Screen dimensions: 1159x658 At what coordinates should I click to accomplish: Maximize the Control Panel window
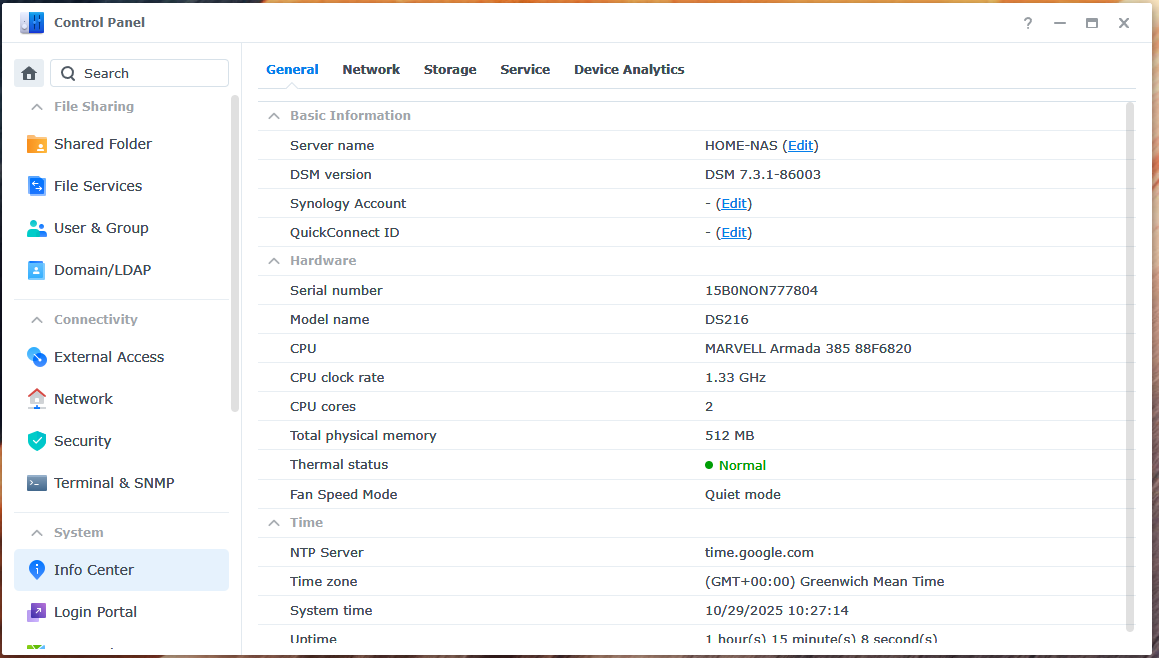point(1092,23)
